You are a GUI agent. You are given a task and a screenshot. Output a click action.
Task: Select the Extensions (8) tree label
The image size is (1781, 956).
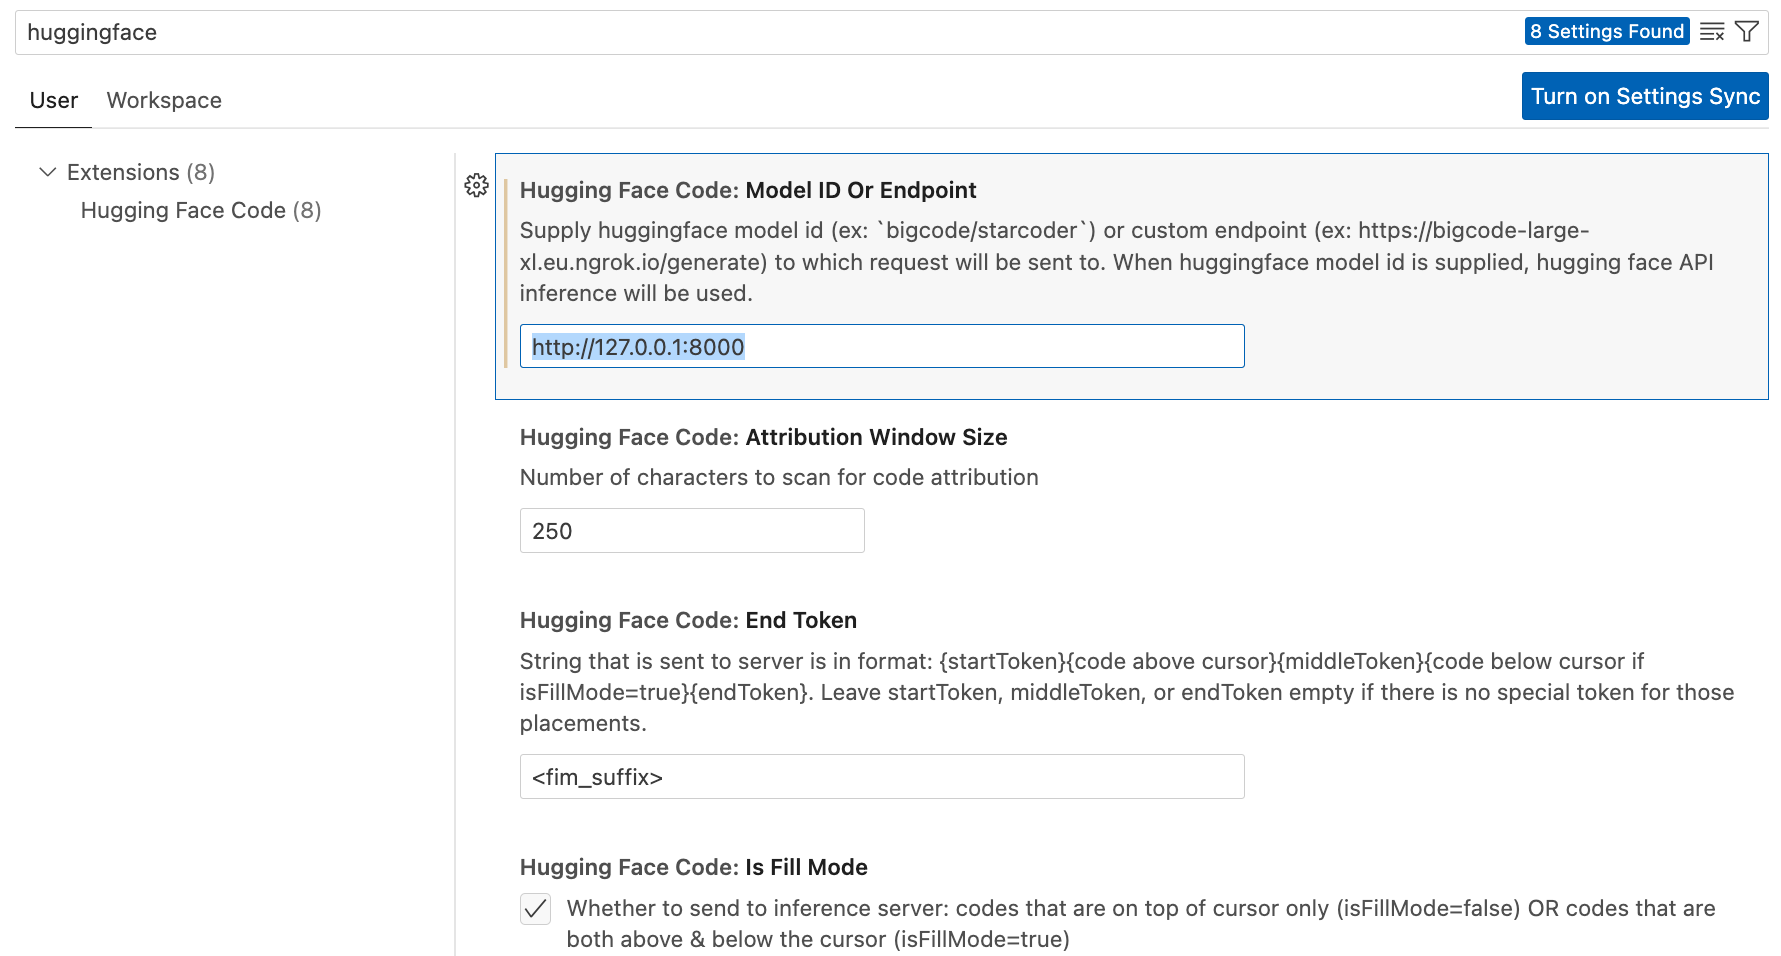tap(140, 172)
